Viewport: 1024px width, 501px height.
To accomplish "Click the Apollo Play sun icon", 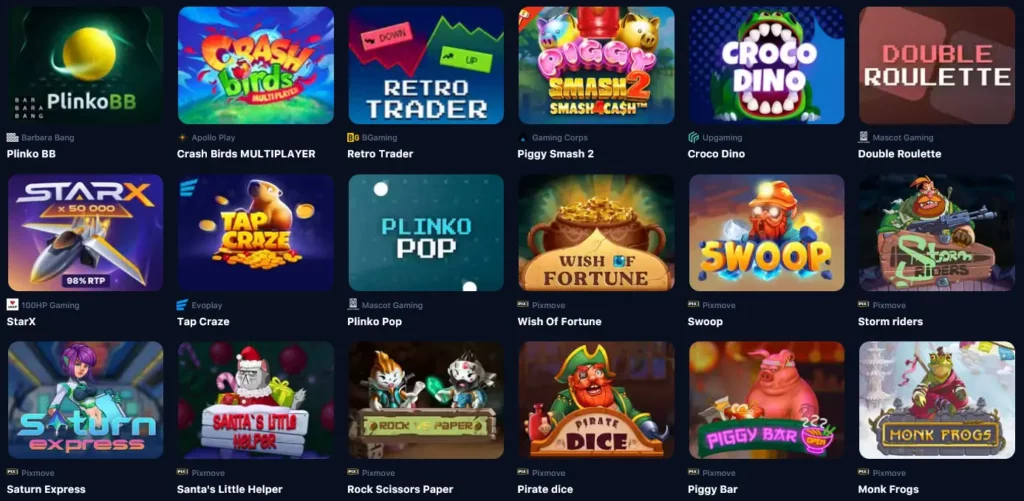I will pos(182,138).
